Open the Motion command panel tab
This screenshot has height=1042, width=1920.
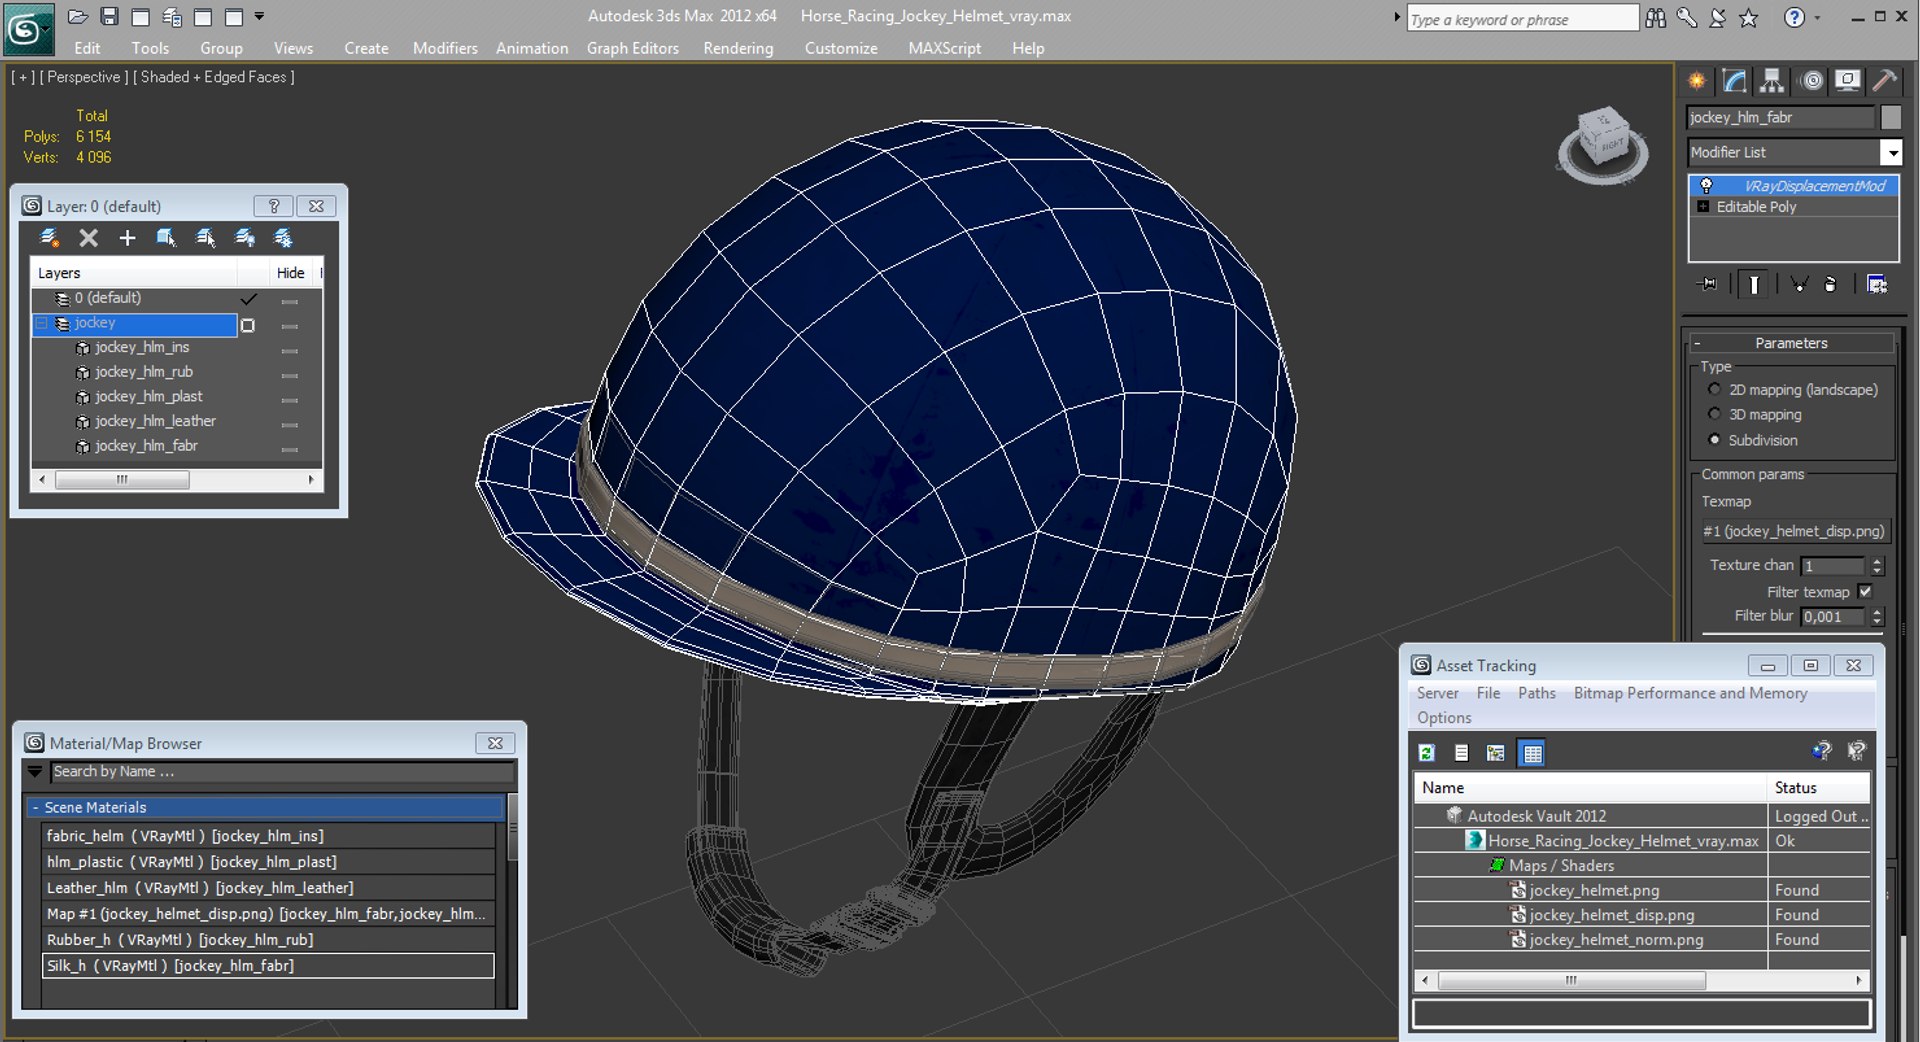[x=1811, y=81]
